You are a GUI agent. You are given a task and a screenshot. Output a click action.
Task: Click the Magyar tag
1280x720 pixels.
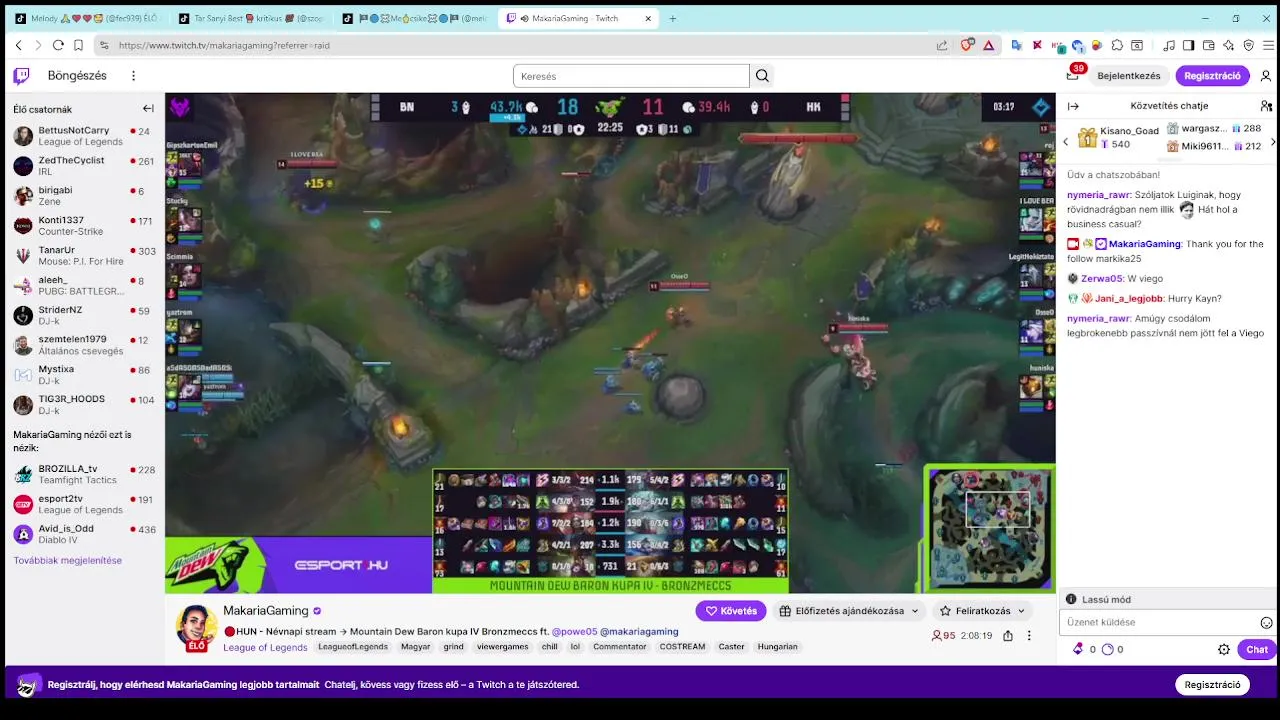(x=415, y=647)
